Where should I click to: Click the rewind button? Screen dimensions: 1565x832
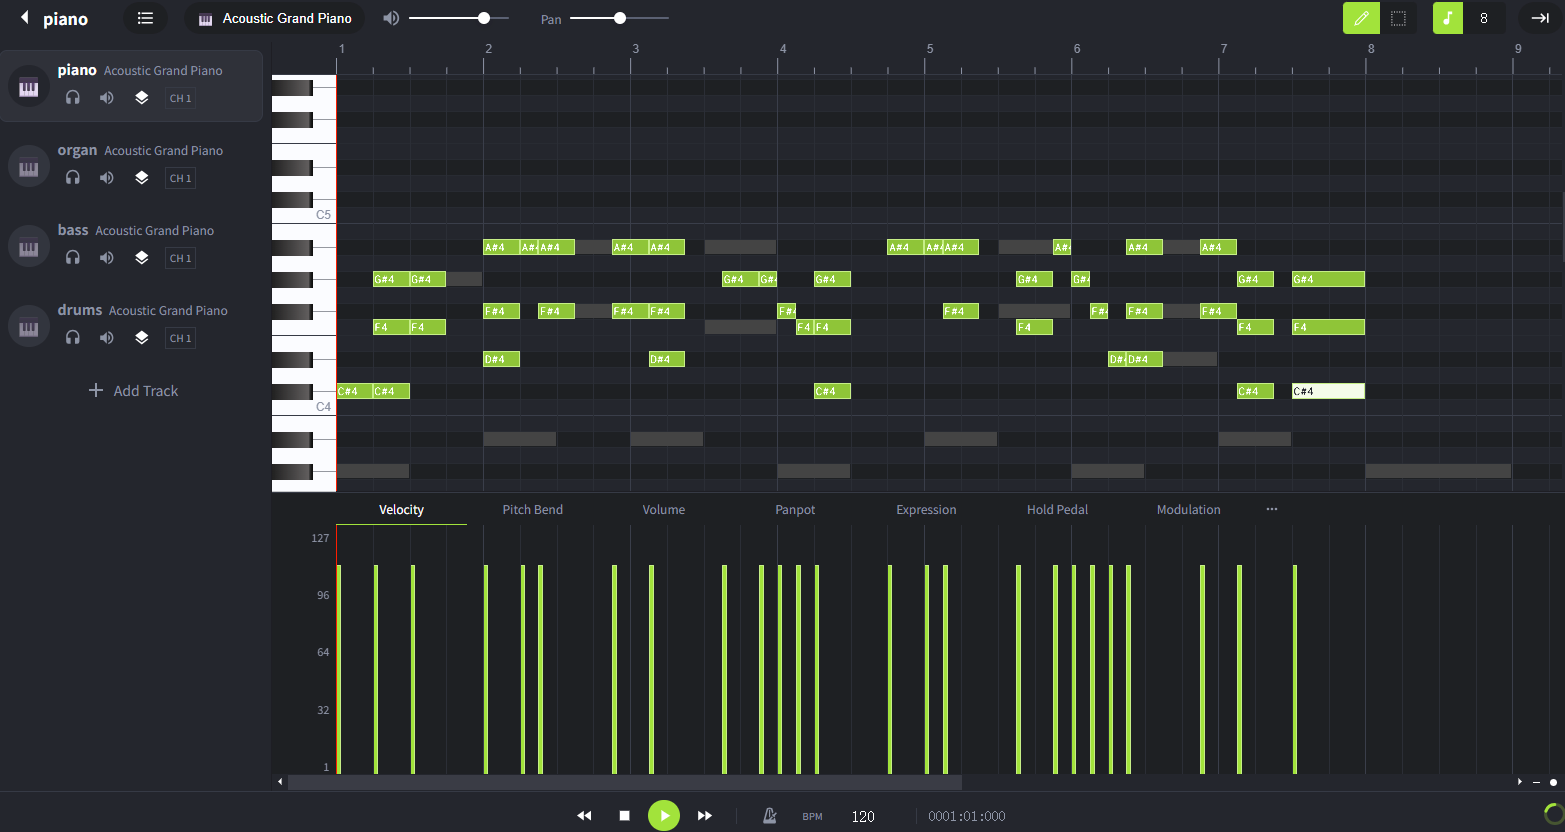pos(584,816)
